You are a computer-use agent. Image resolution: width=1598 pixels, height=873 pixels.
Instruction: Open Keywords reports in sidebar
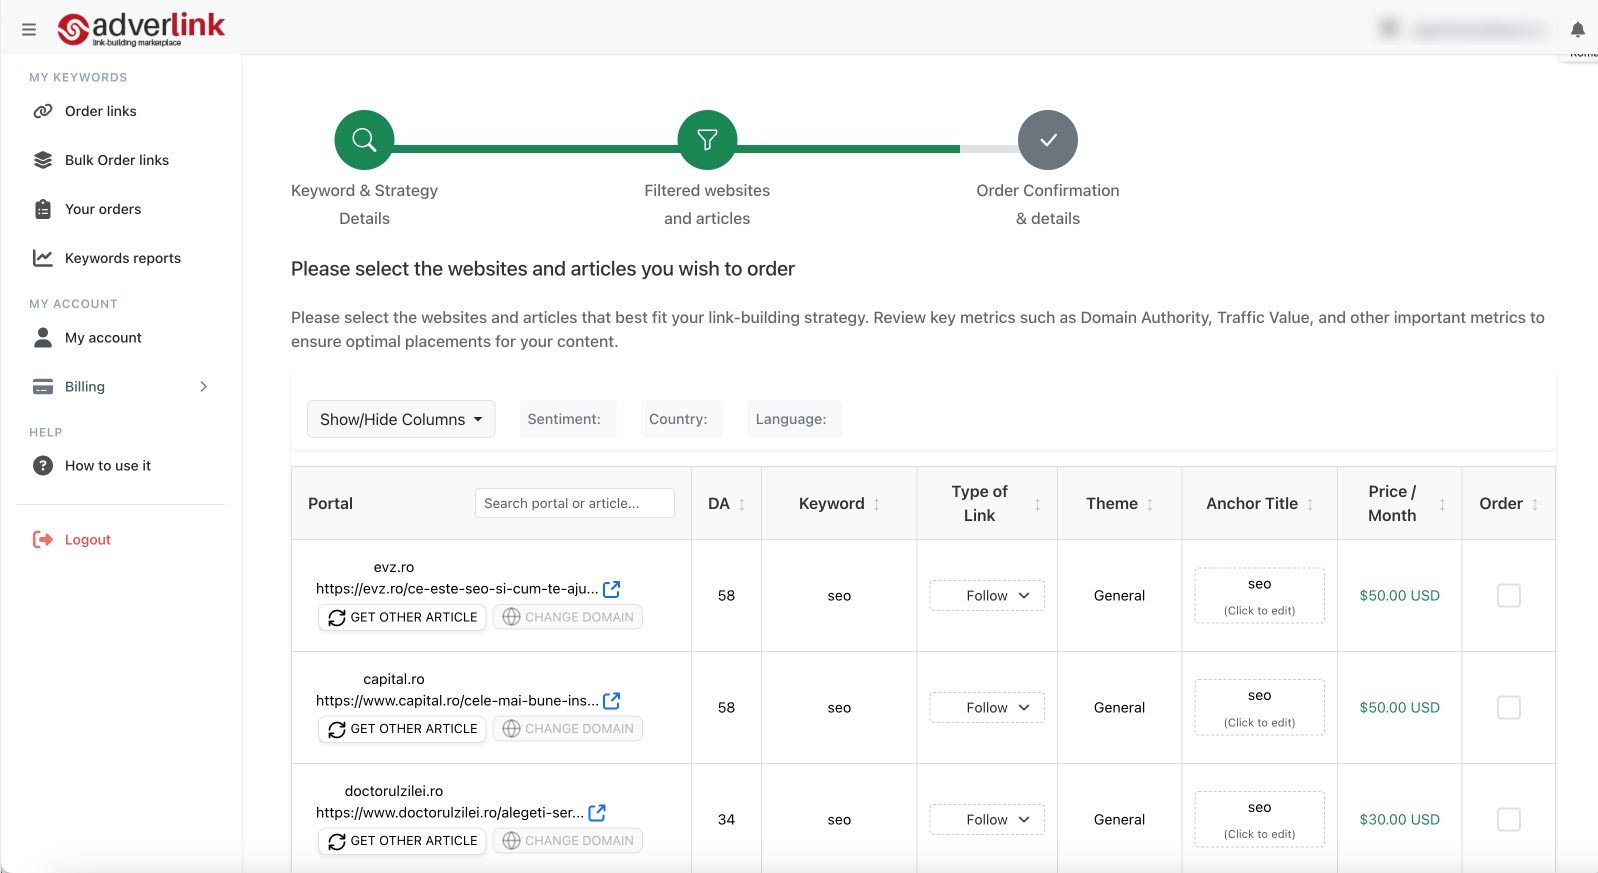click(x=122, y=258)
